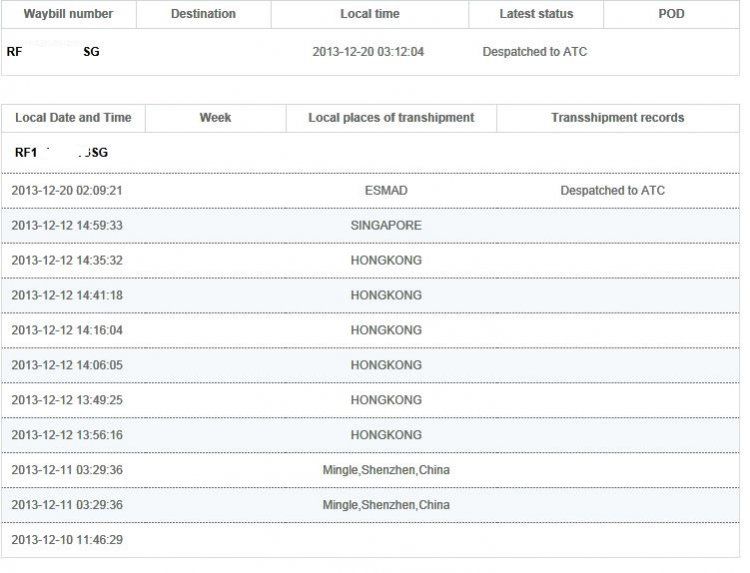750x573 pixels.
Task: Click Despatched to ATC in the summary row
Action: click(x=535, y=52)
